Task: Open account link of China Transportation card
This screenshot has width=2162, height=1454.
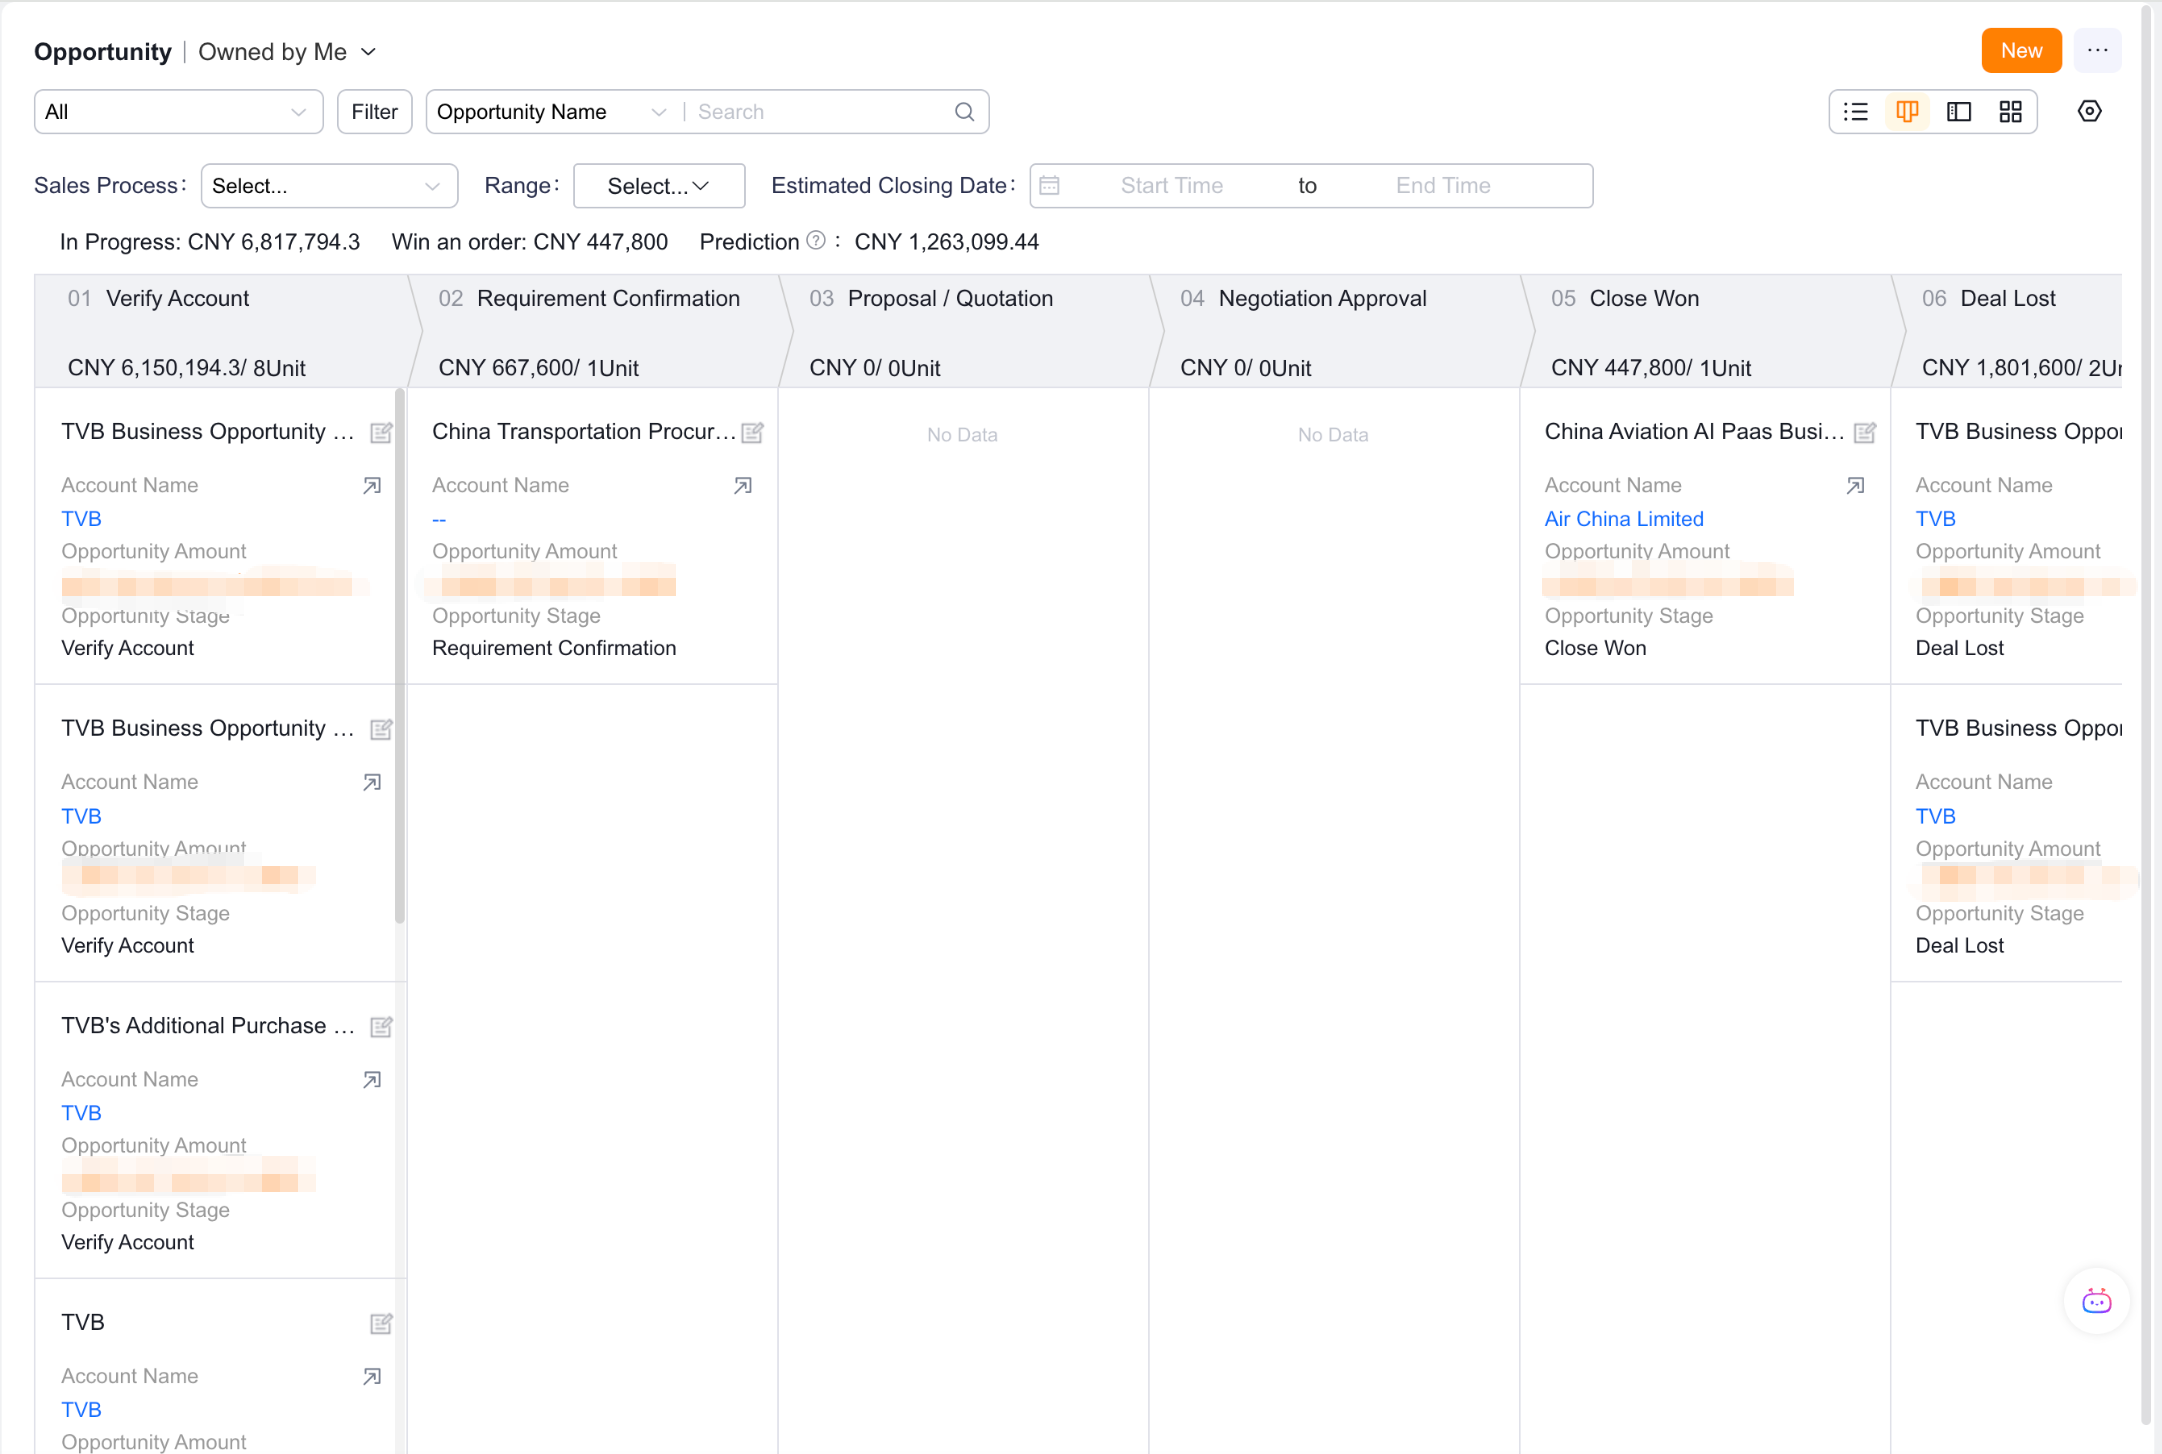Action: coord(743,486)
